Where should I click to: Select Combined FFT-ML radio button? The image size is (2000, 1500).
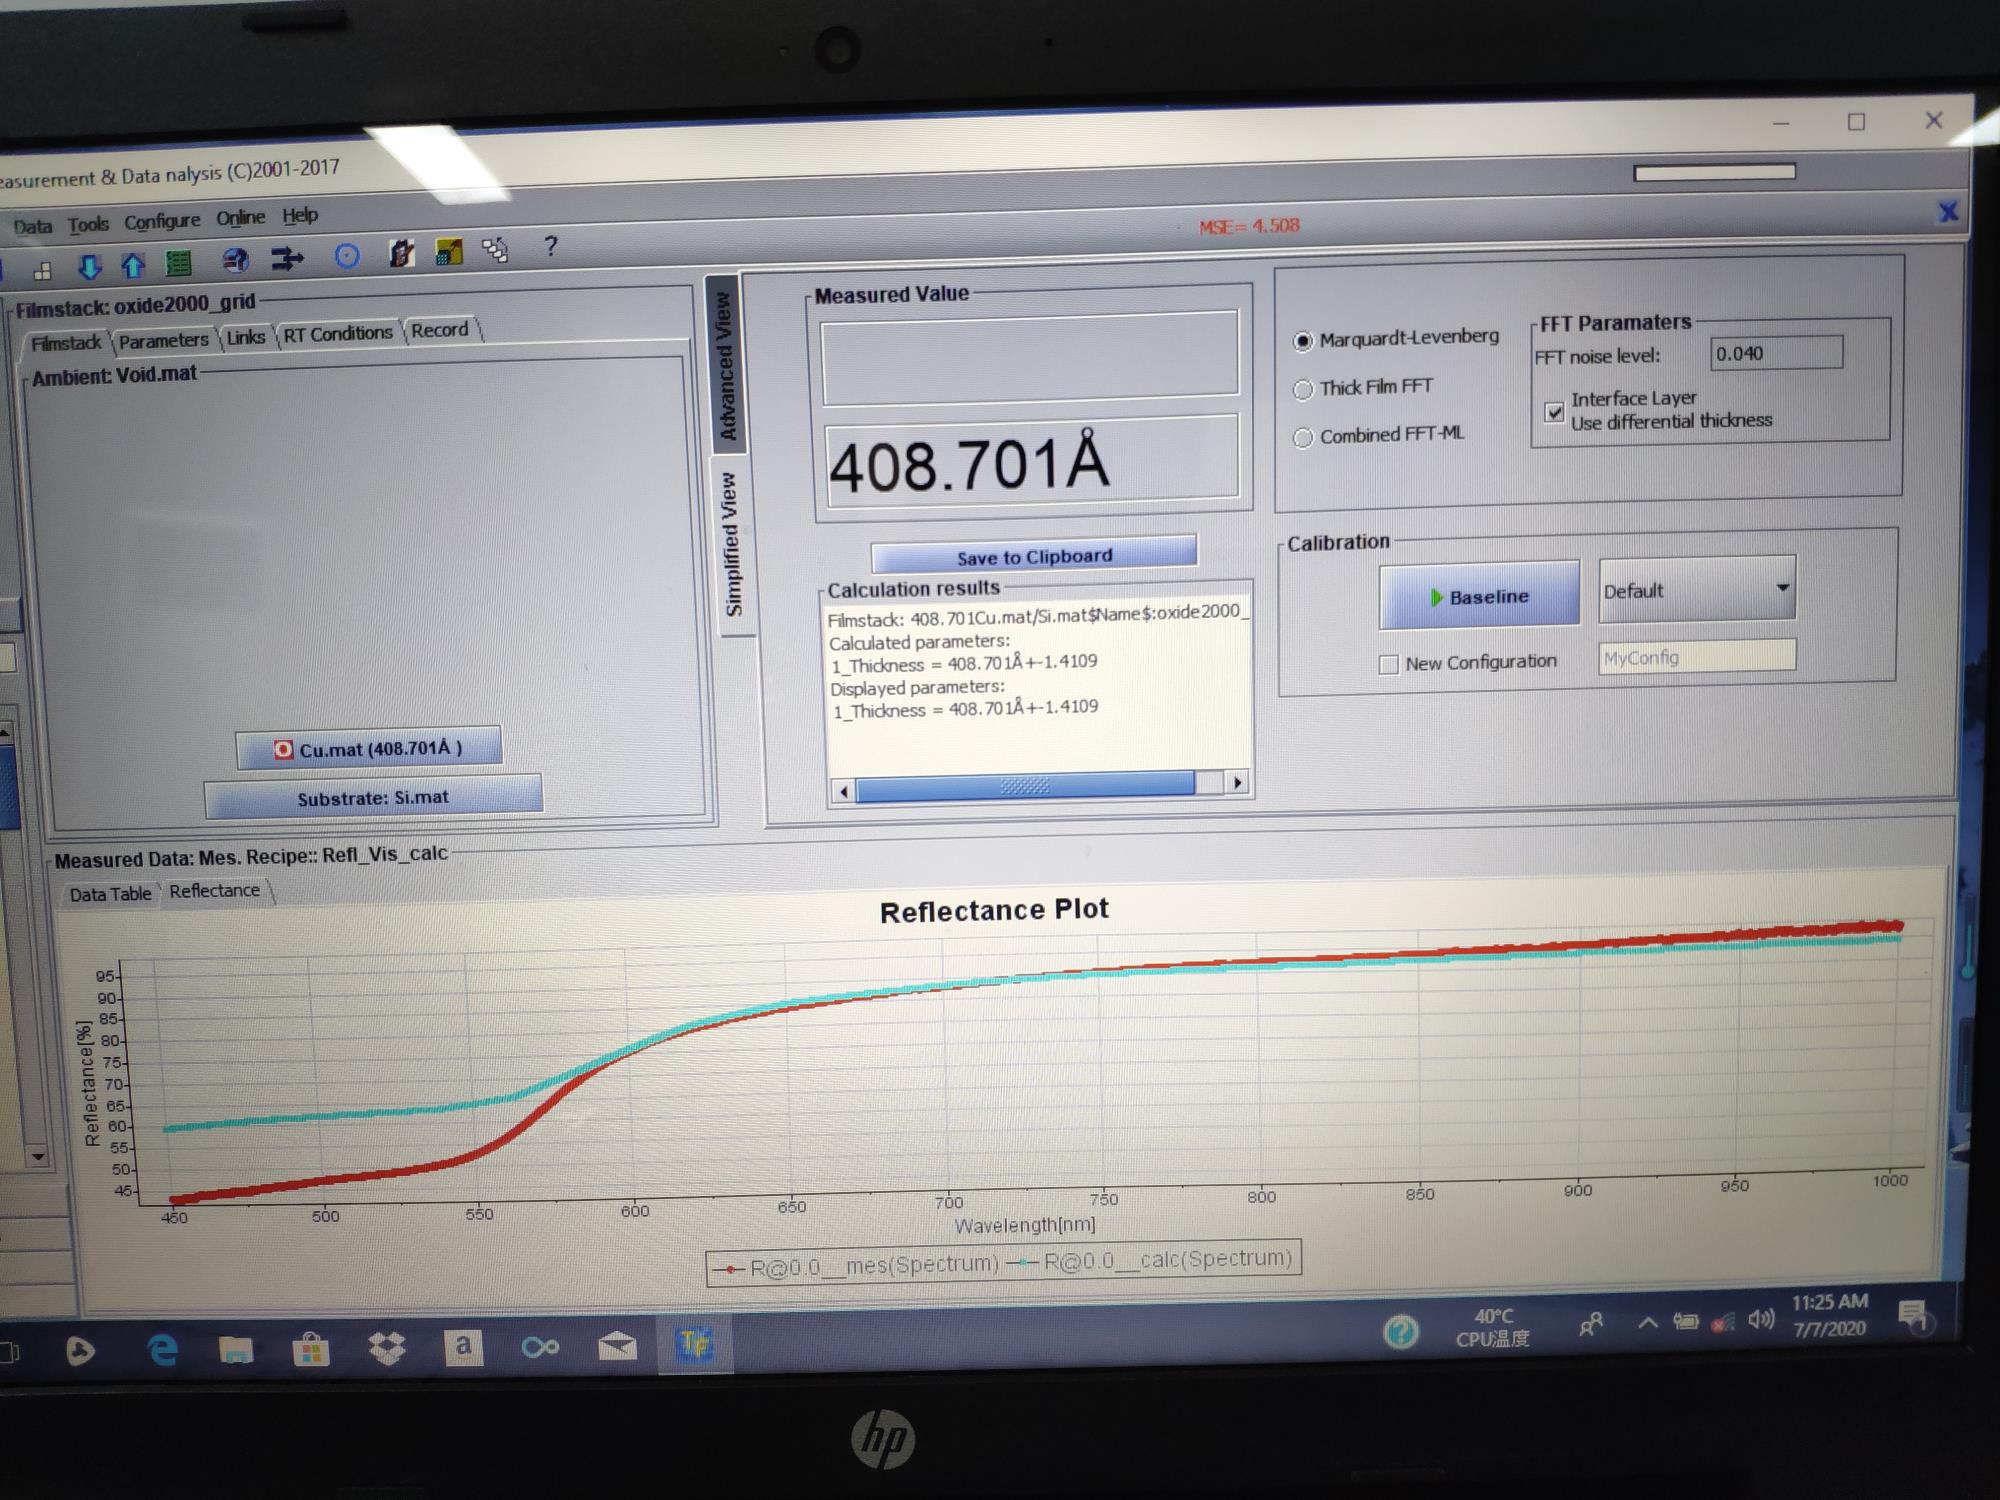point(1303,438)
